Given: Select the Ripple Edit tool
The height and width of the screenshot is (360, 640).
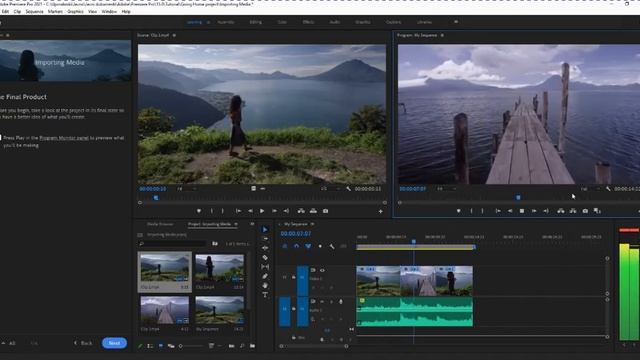Looking at the screenshot, I should tap(265, 248).
